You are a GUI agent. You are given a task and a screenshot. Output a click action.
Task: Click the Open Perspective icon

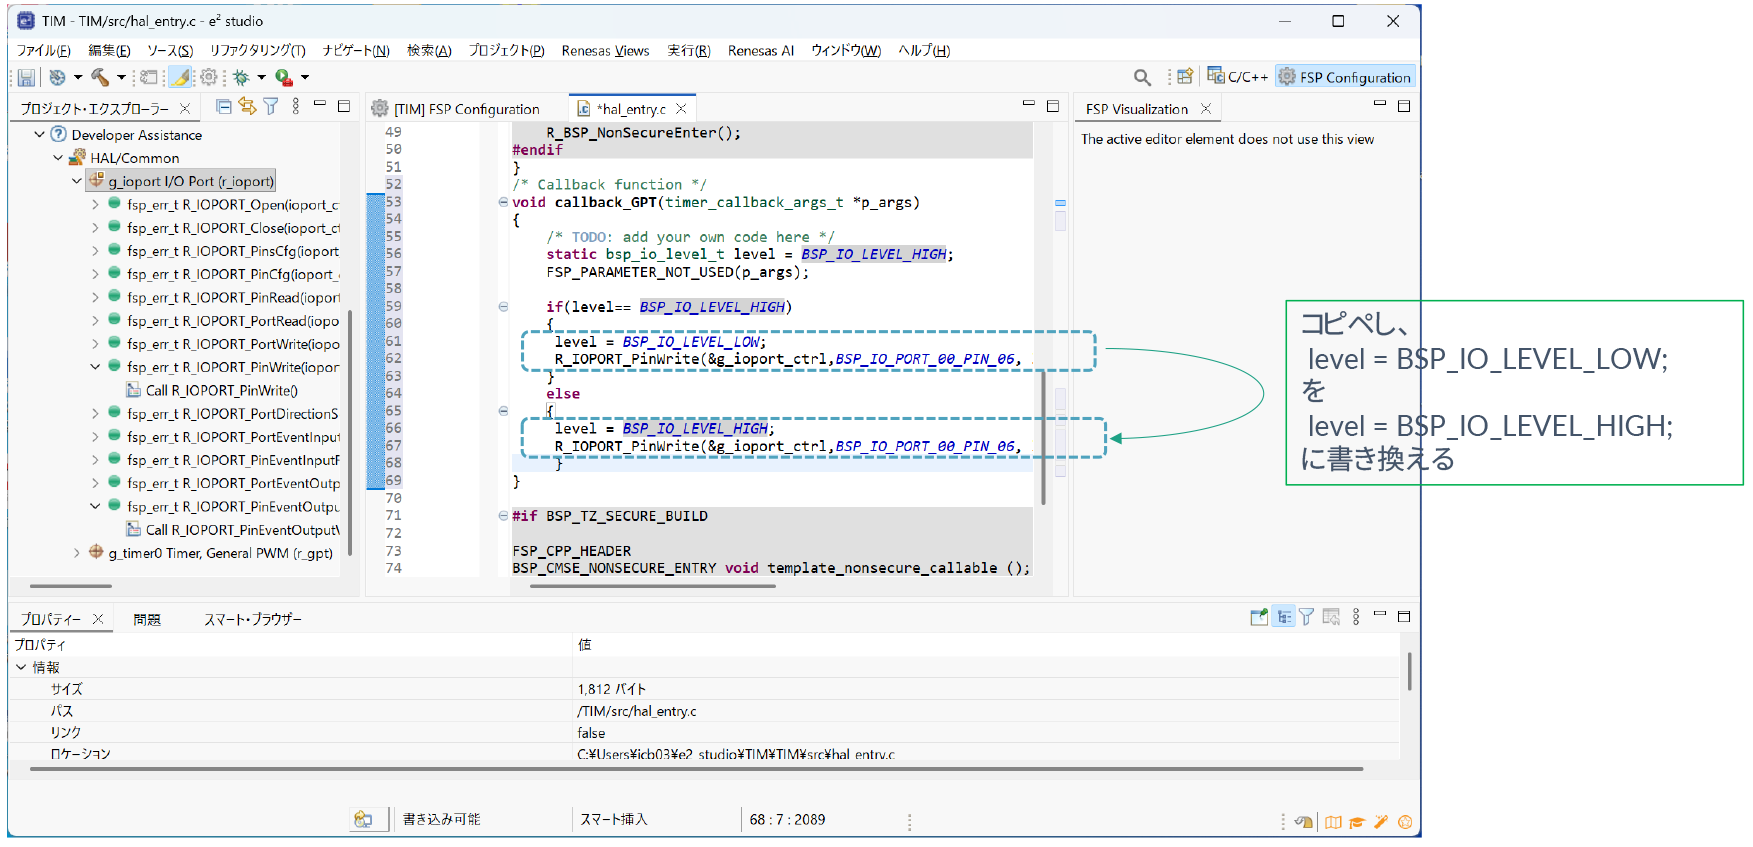click(x=1185, y=77)
